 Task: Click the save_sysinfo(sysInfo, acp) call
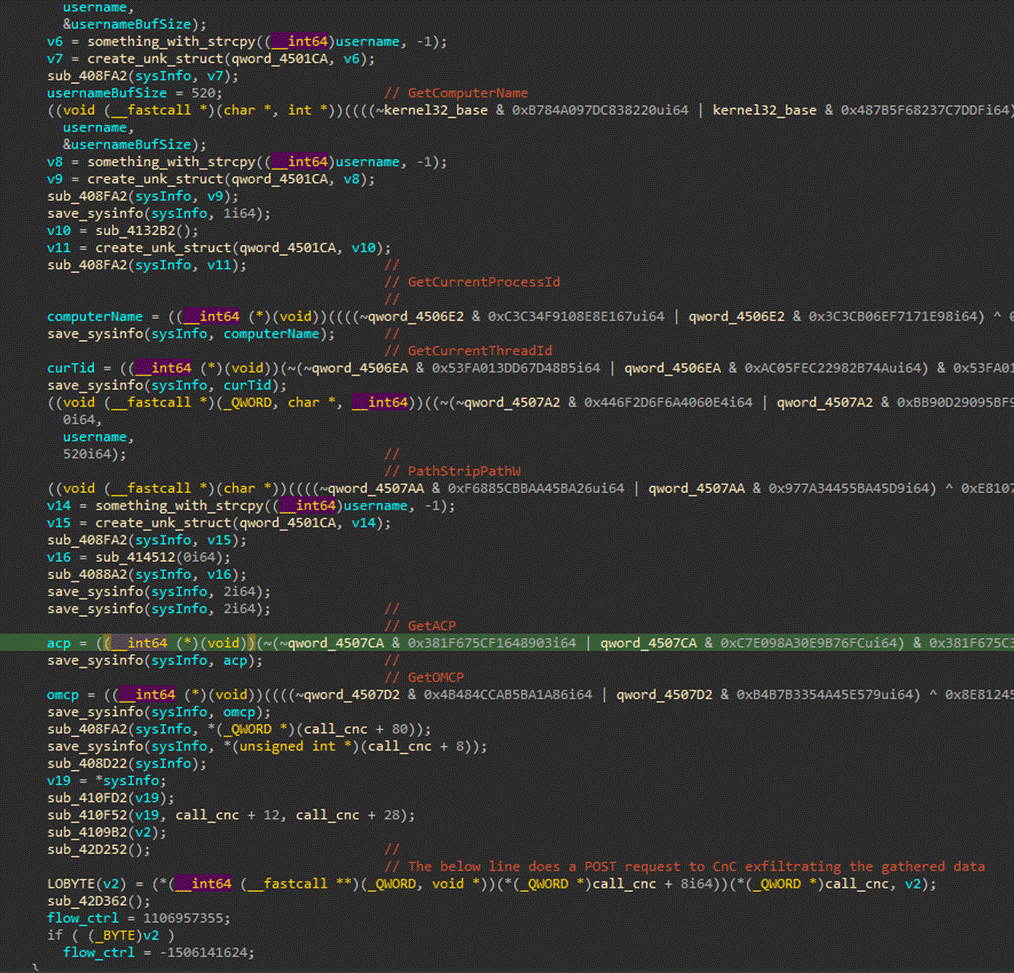tap(155, 661)
